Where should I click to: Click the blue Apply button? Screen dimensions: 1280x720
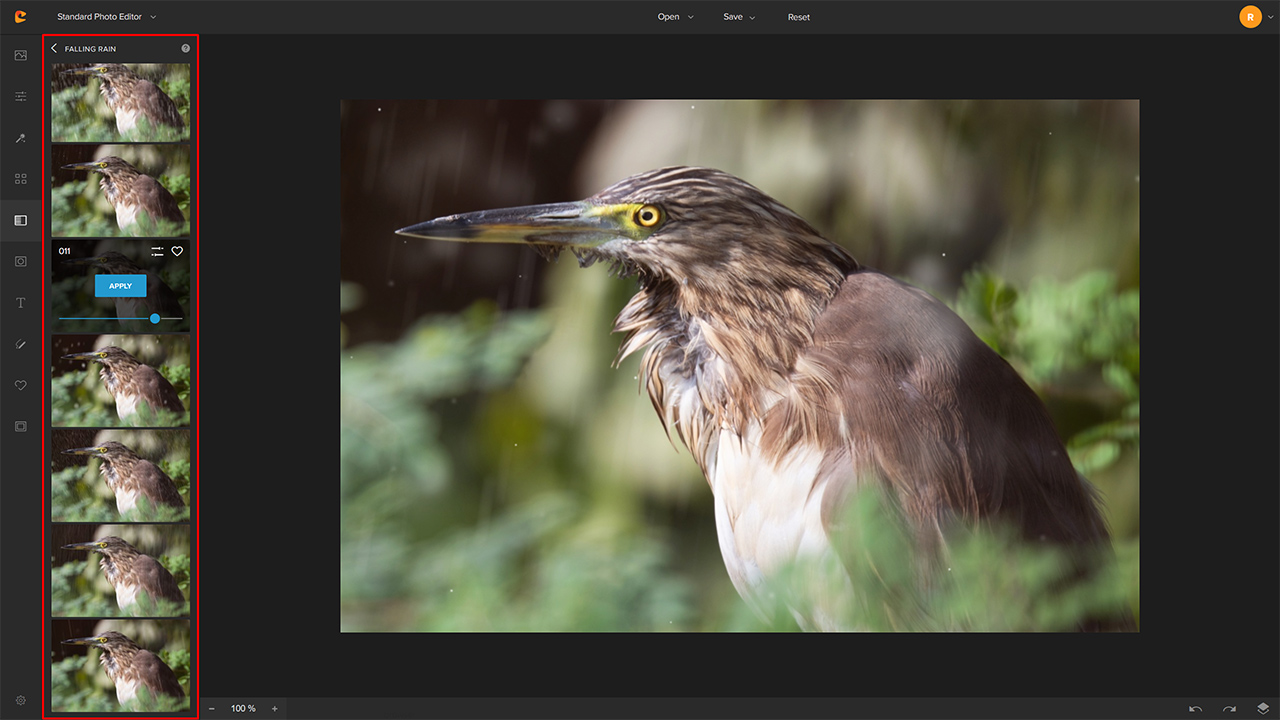(x=120, y=286)
